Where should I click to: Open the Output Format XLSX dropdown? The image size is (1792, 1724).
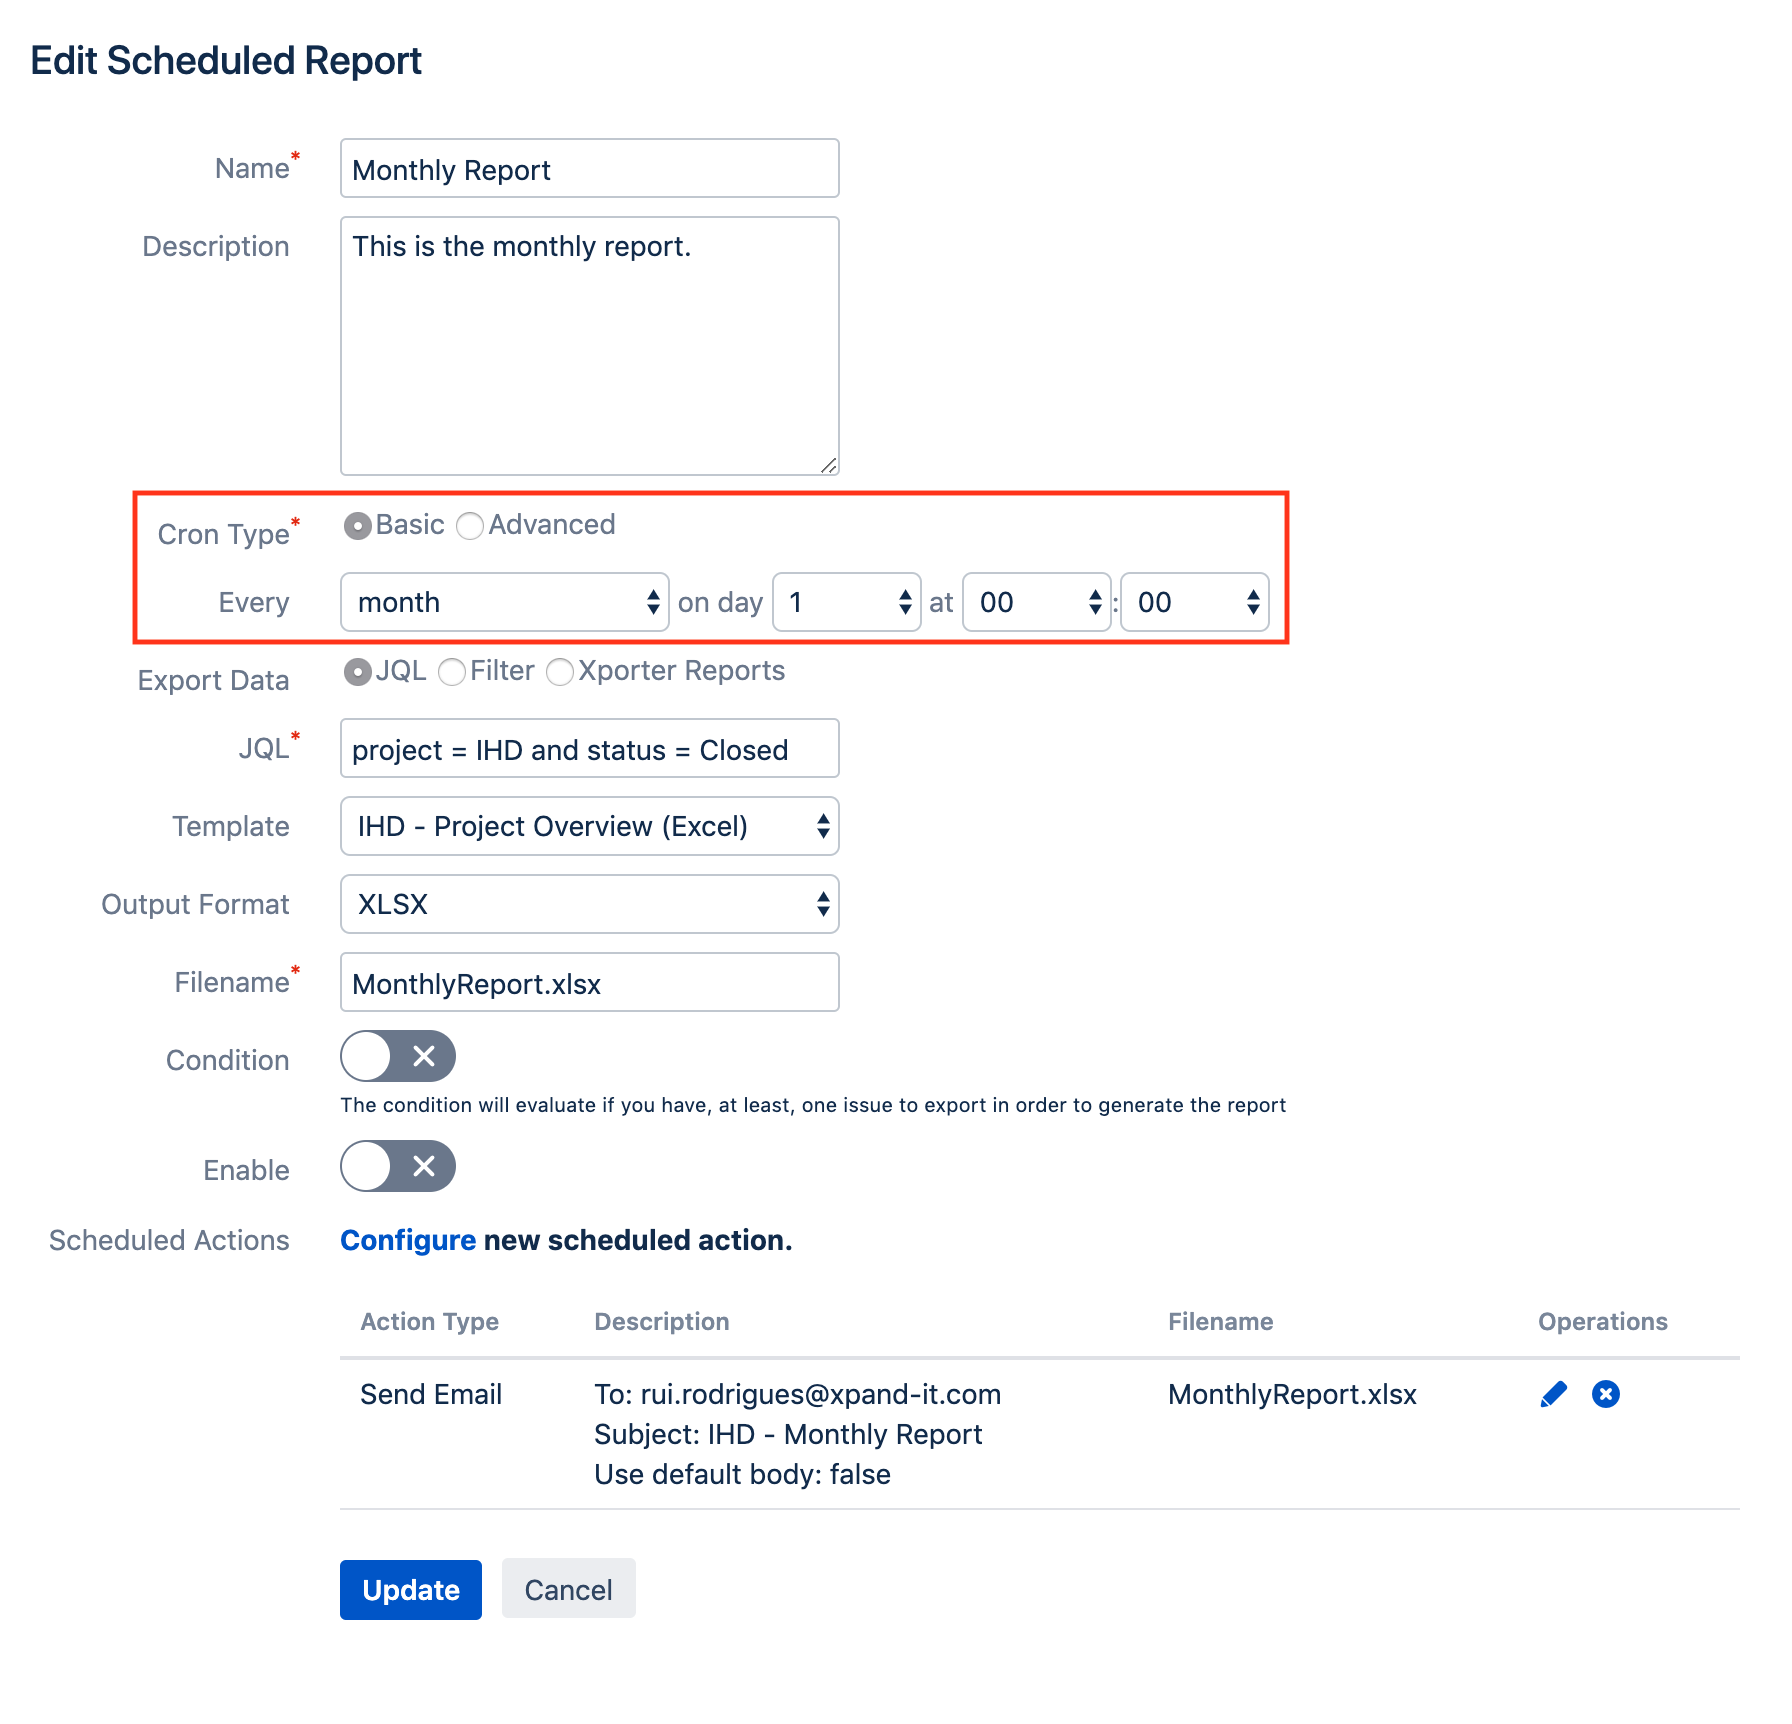(589, 904)
